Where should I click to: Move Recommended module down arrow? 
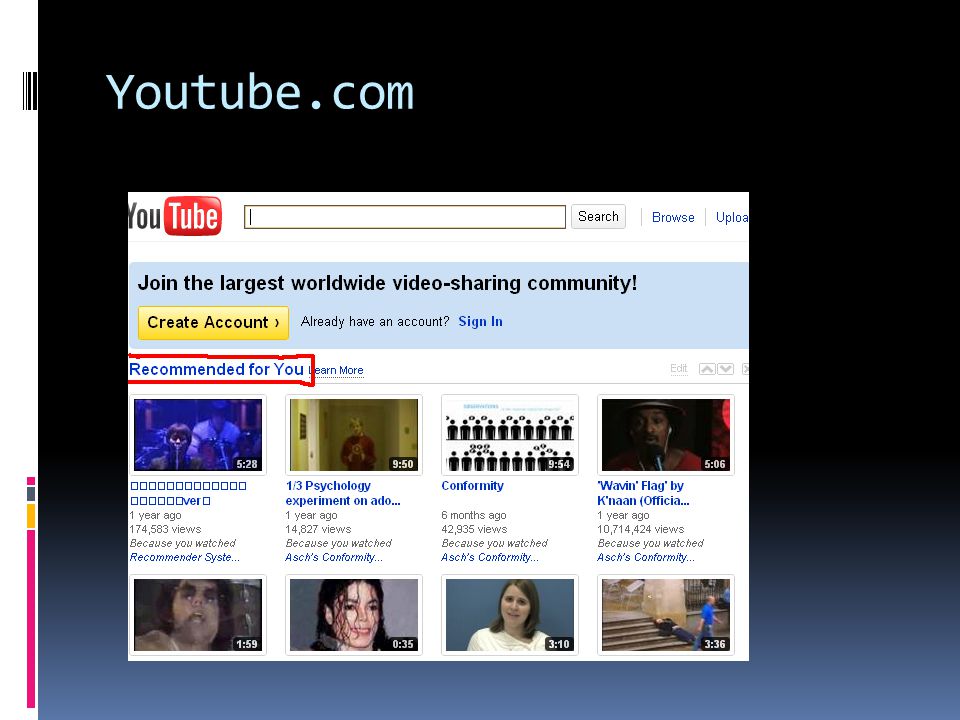pyautogui.click(x=726, y=369)
